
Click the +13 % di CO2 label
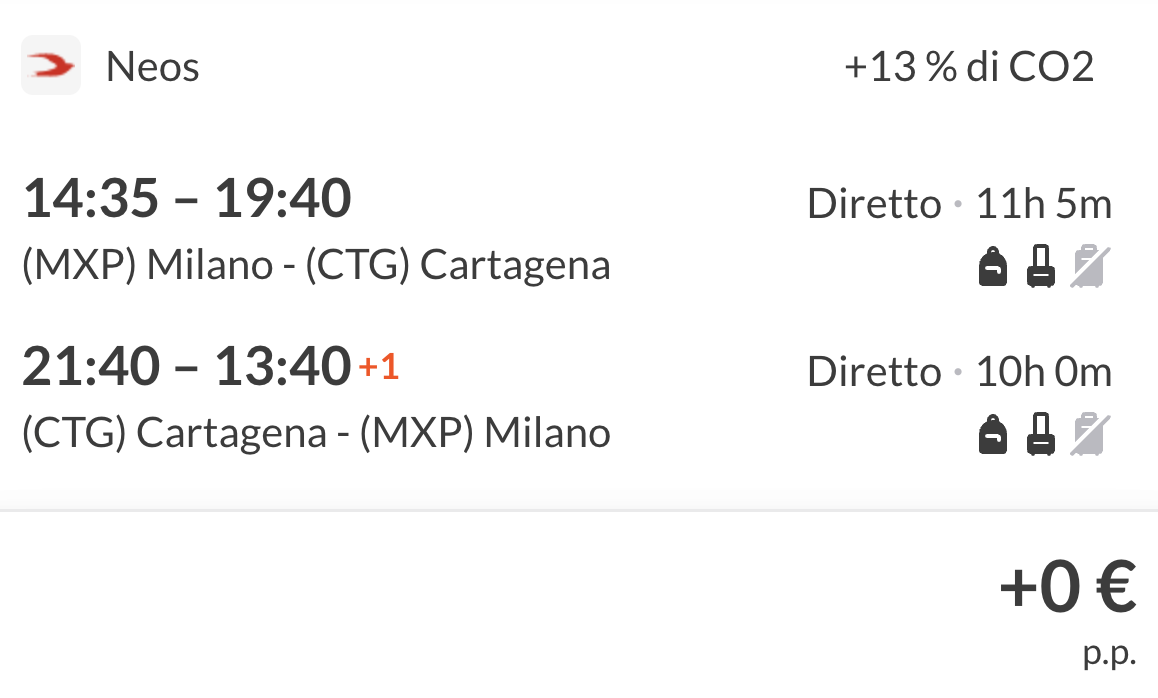969,67
